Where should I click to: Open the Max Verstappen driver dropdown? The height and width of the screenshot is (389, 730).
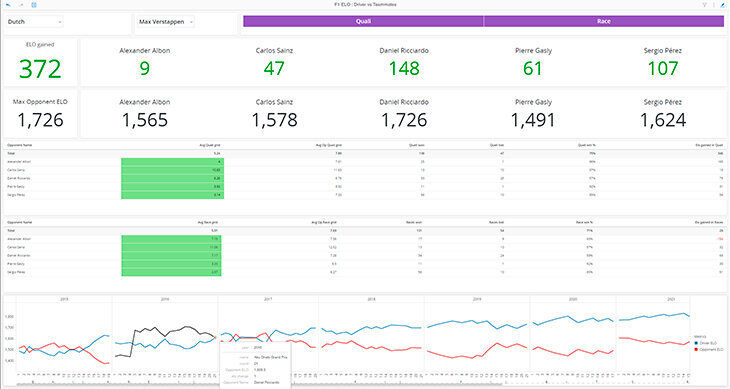point(166,21)
